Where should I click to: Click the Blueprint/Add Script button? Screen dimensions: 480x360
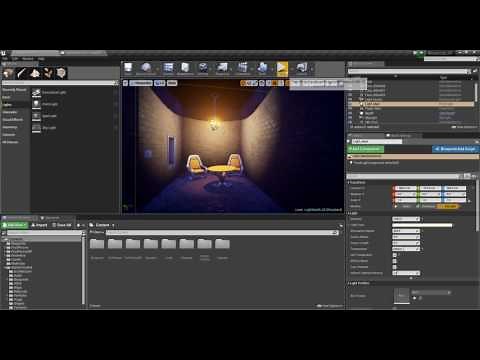[455, 149]
